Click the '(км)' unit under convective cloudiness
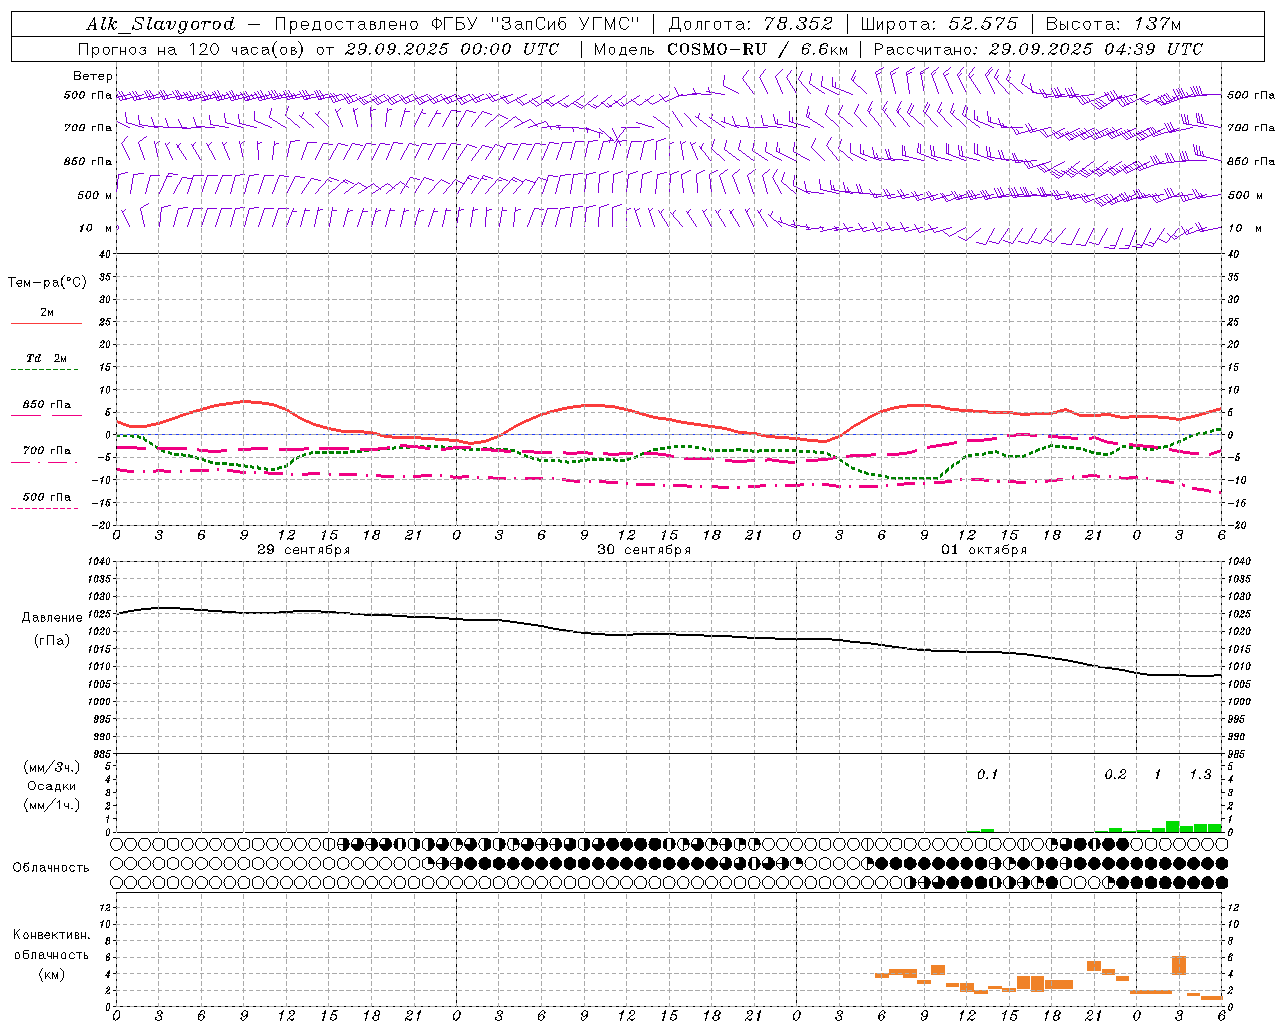The width and height of the screenshot is (1280, 1024). (51, 974)
